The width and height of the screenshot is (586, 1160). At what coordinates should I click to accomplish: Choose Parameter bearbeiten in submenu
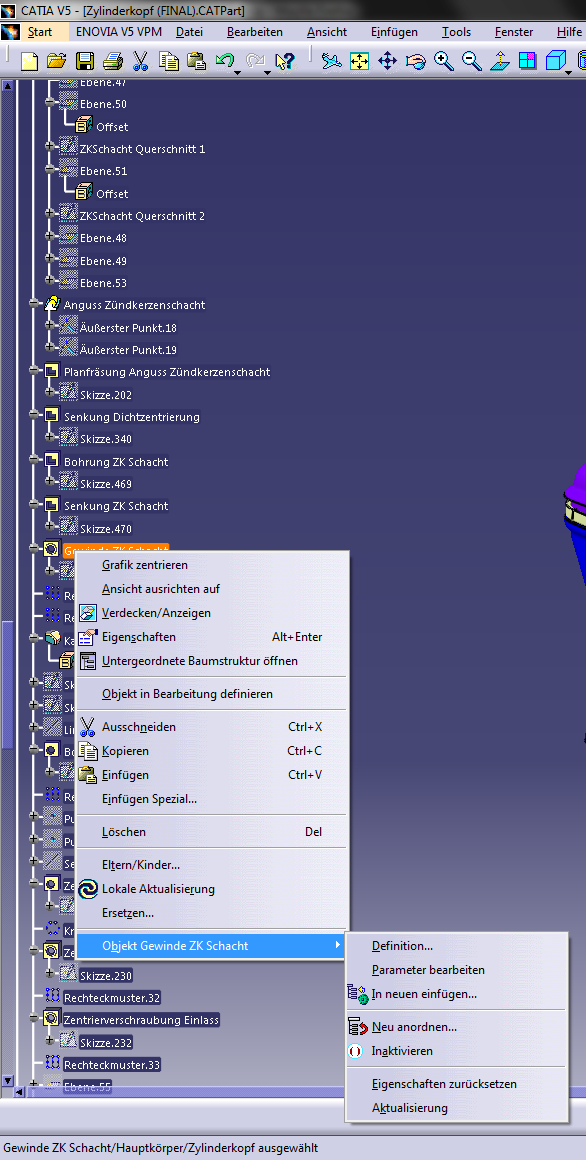coord(457,969)
